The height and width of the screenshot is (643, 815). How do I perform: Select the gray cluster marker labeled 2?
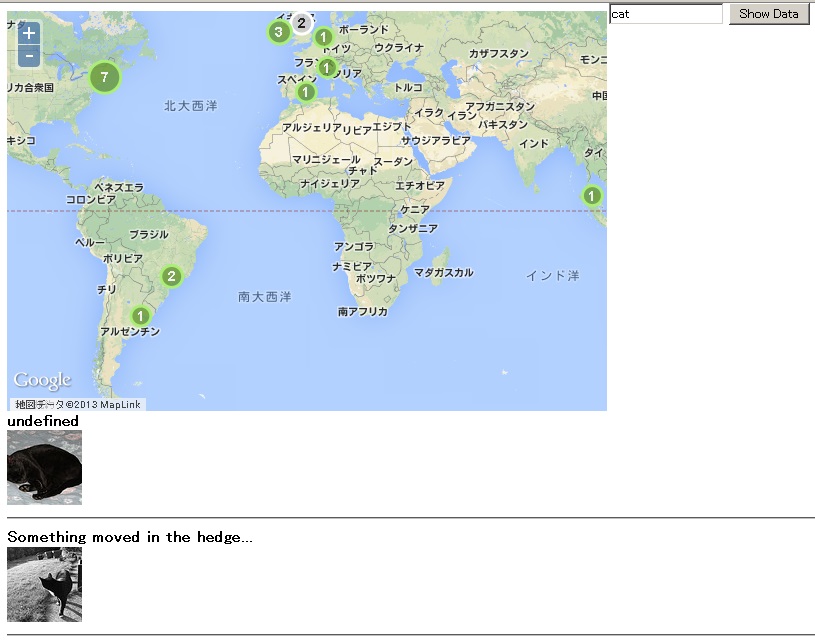301,23
